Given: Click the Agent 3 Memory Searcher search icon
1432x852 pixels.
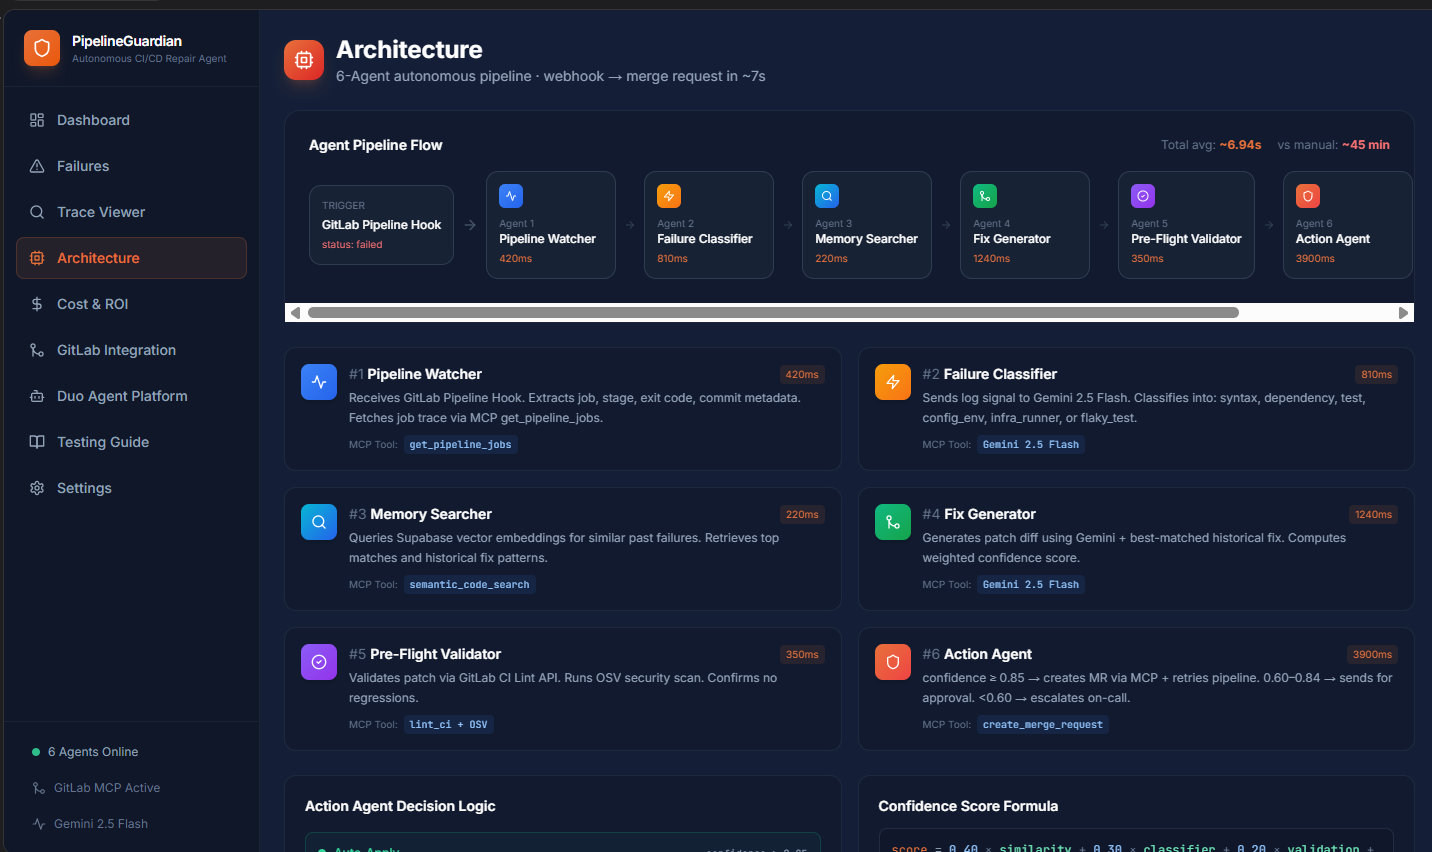Looking at the screenshot, I should [827, 196].
